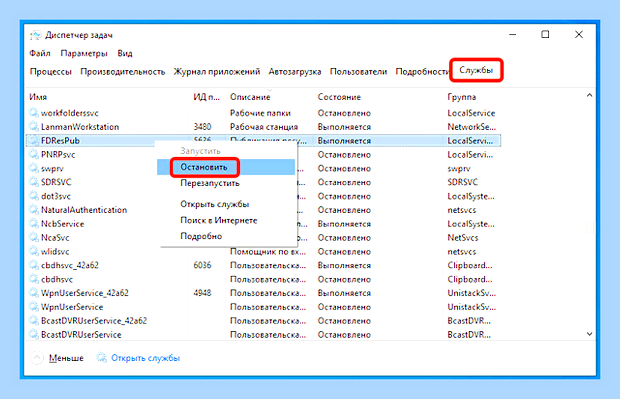This screenshot has width=620, height=399.
Task: Click the scrollbar down arrow
Action: (x=589, y=334)
